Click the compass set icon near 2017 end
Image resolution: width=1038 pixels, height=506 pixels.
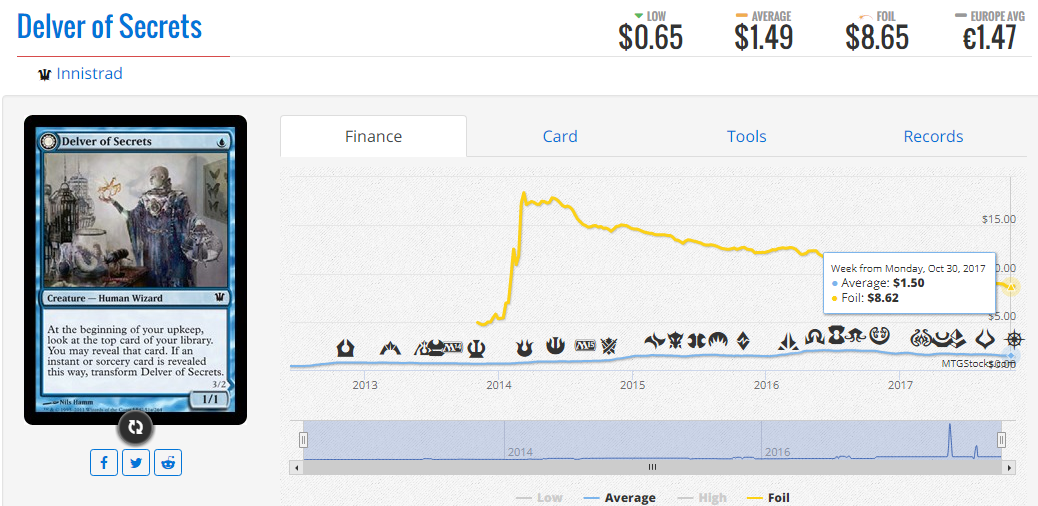click(1014, 341)
